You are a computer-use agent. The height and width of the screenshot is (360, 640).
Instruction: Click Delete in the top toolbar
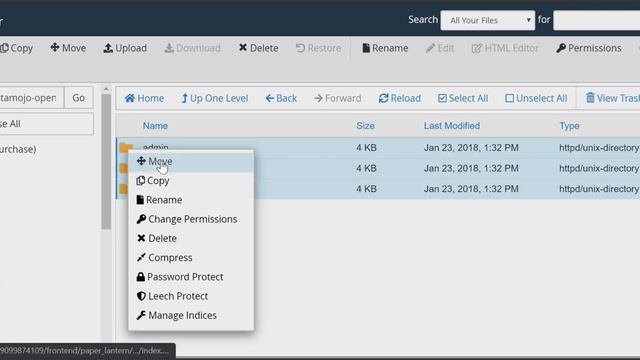coord(258,48)
